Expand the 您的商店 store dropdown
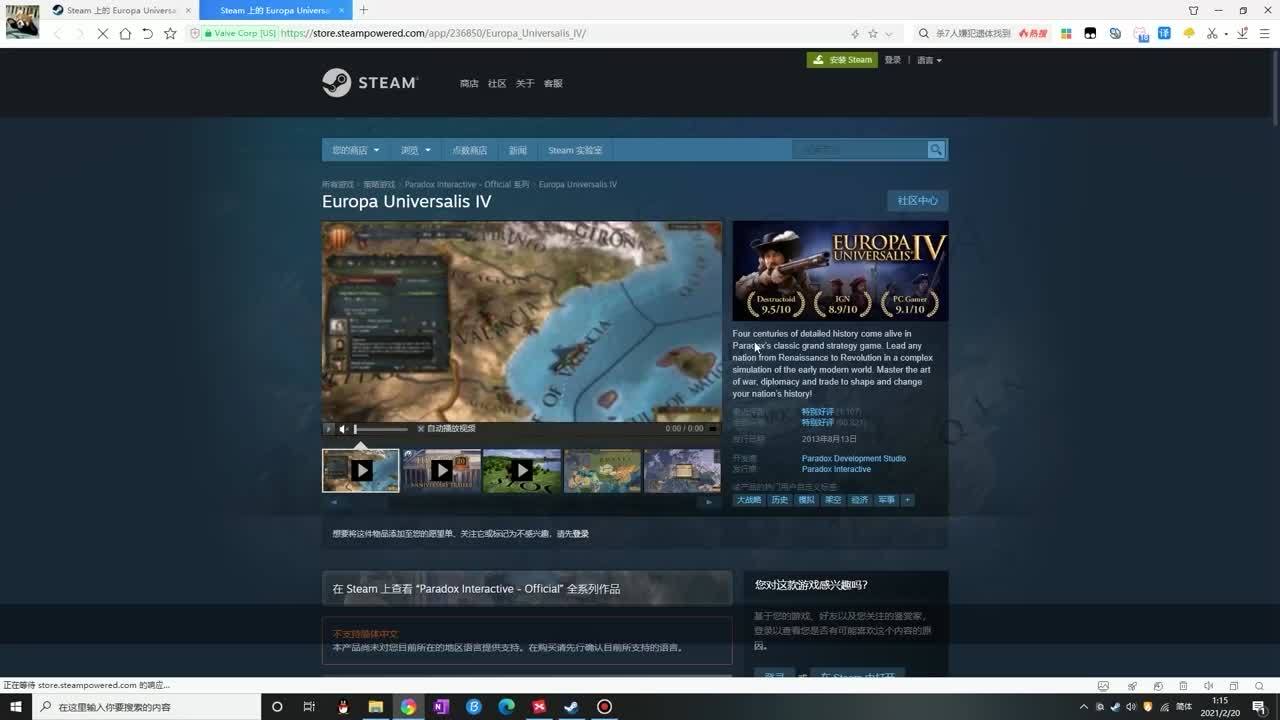 pos(356,150)
